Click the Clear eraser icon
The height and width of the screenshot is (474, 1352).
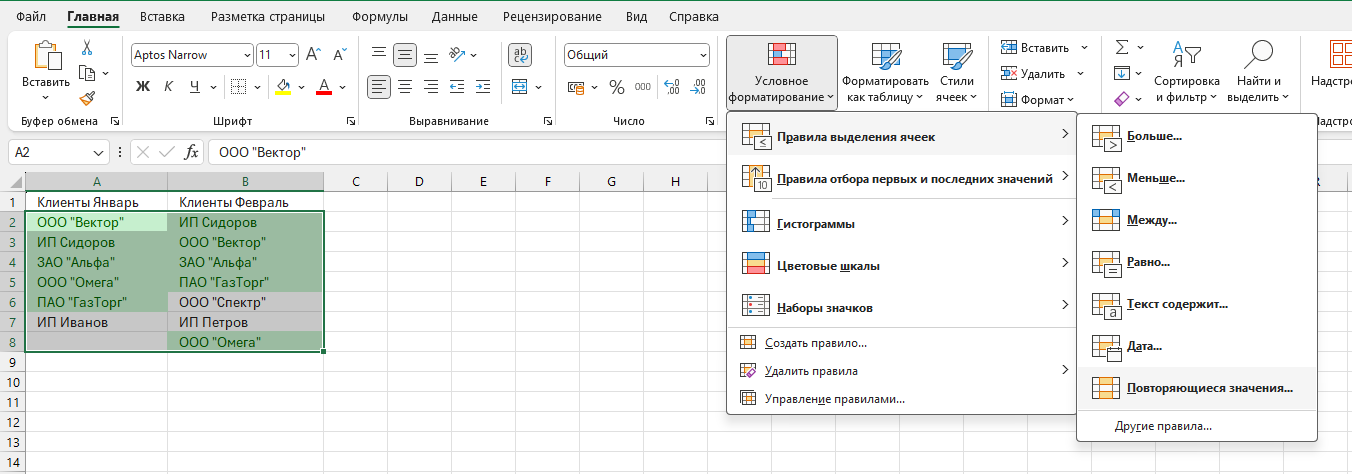pyautogui.click(x=1122, y=99)
